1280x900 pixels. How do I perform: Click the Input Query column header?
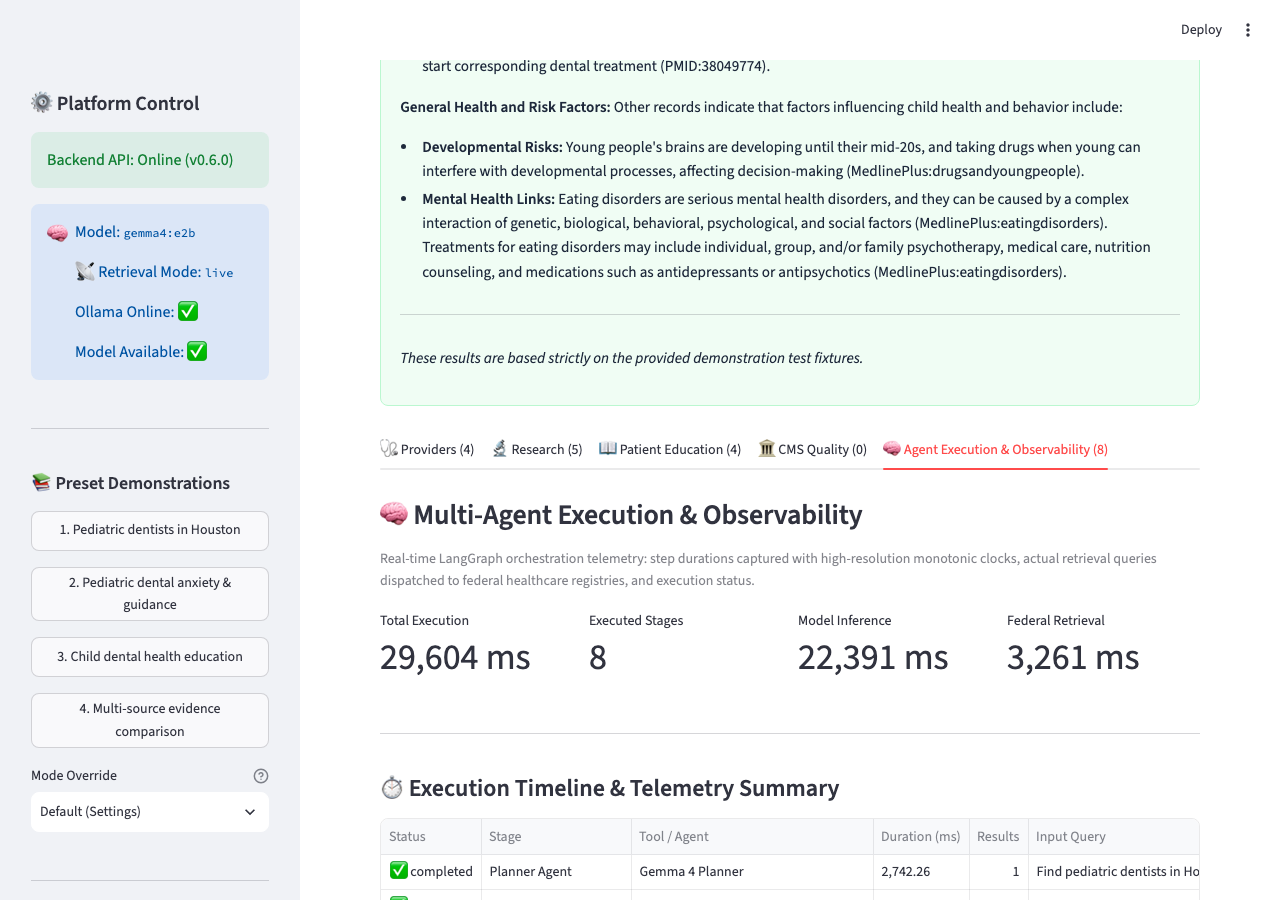[x=1114, y=837]
